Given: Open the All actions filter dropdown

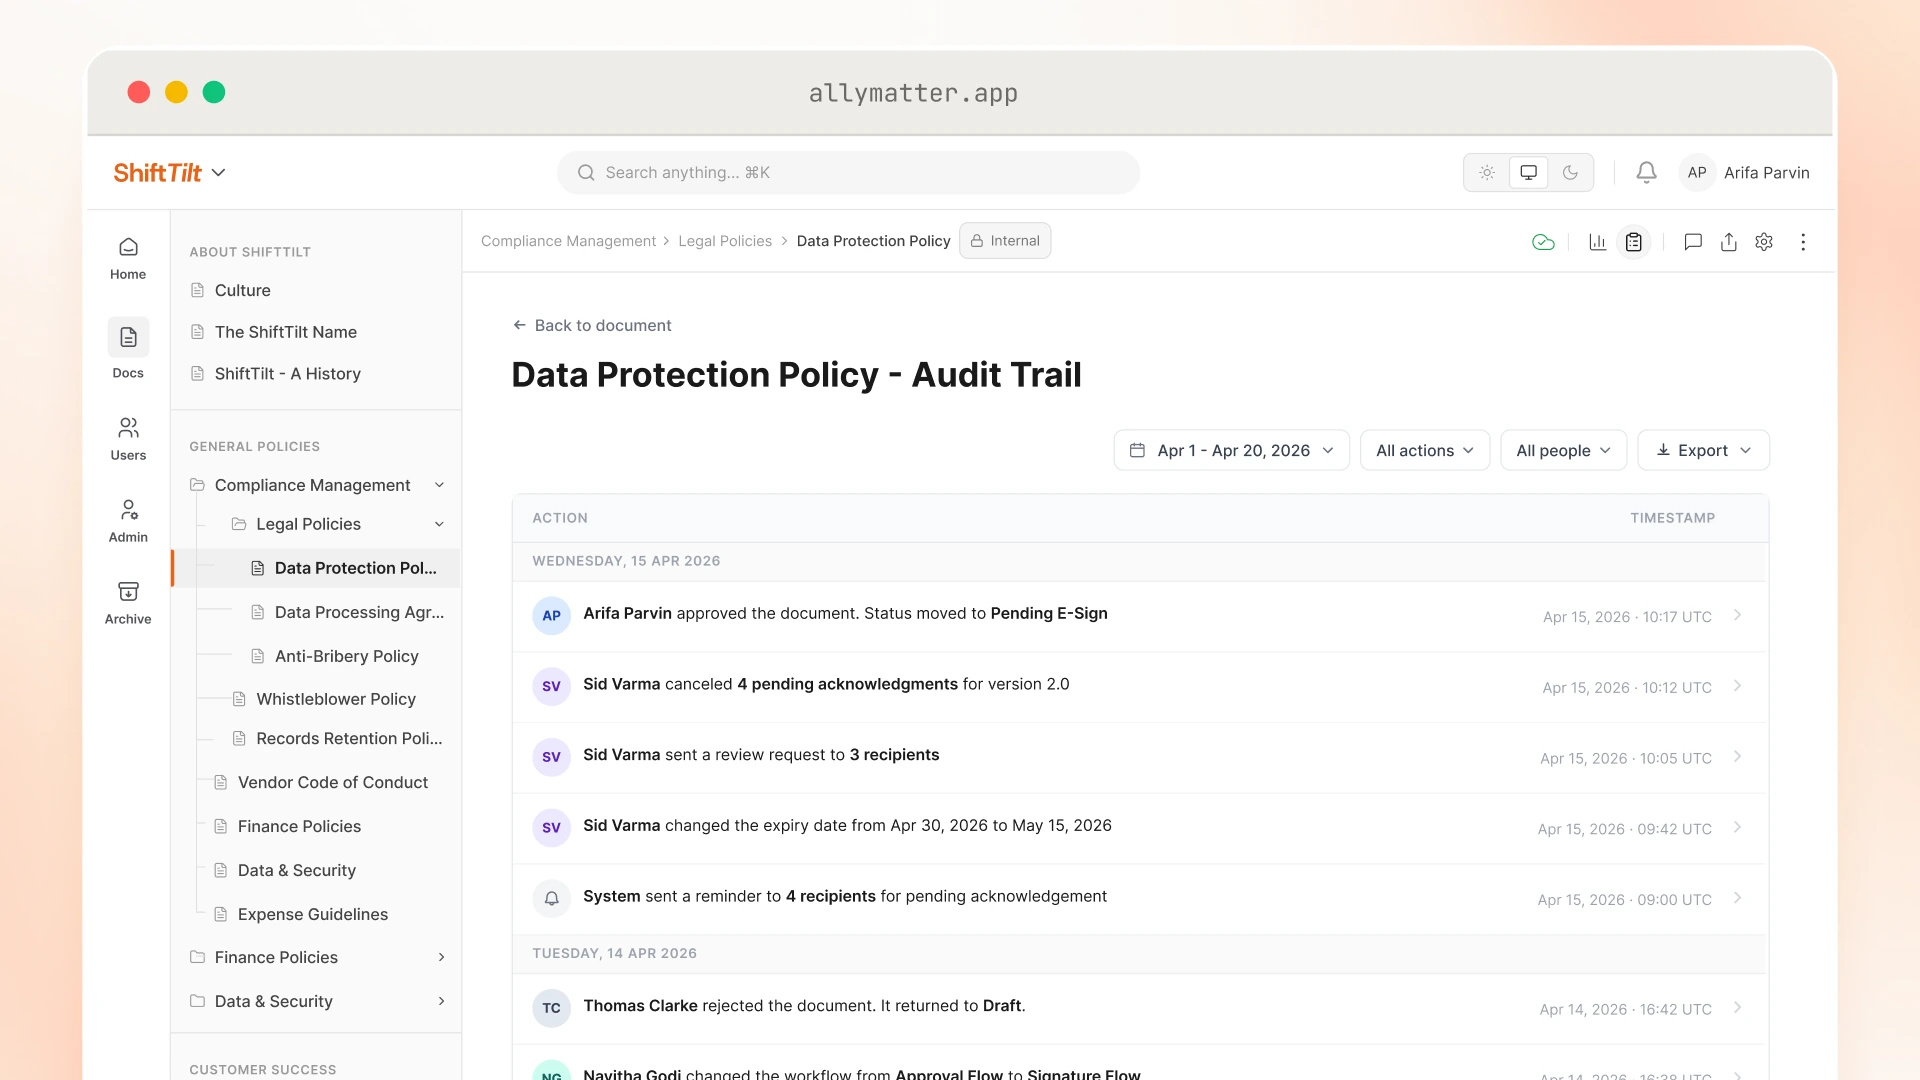Looking at the screenshot, I should [1424, 450].
